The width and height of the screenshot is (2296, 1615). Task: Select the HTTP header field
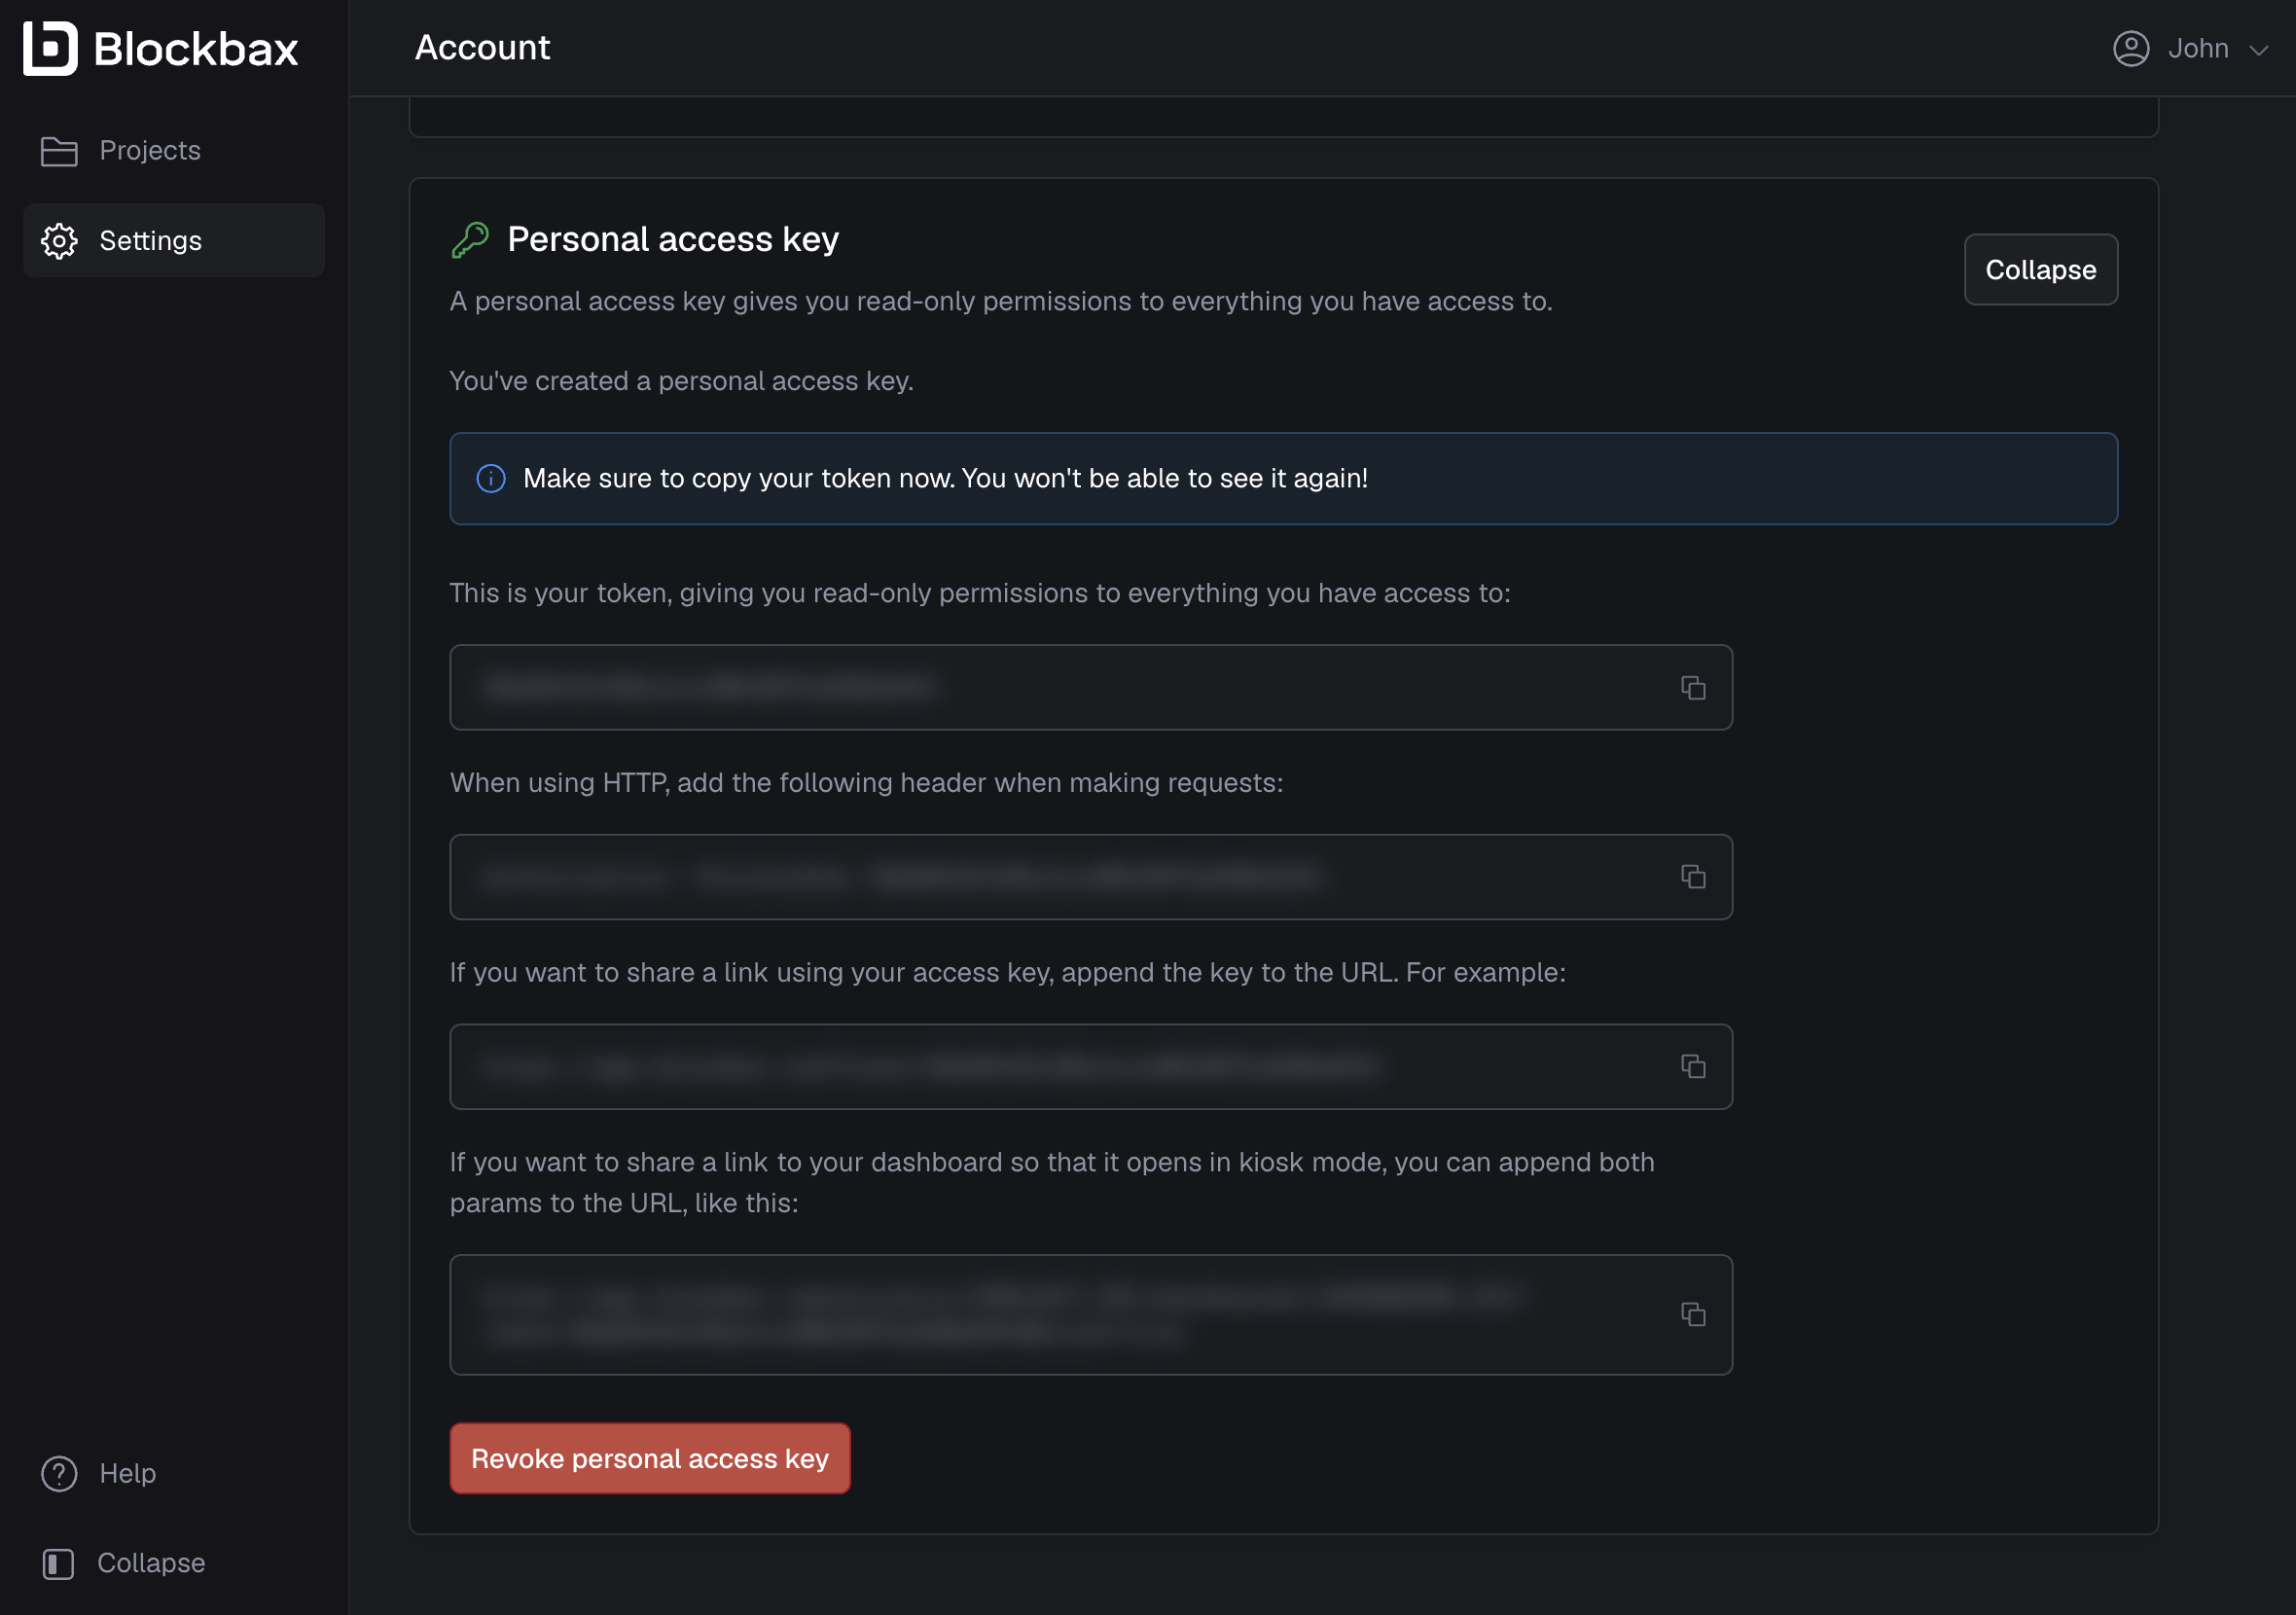pyautogui.click(x=1091, y=877)
